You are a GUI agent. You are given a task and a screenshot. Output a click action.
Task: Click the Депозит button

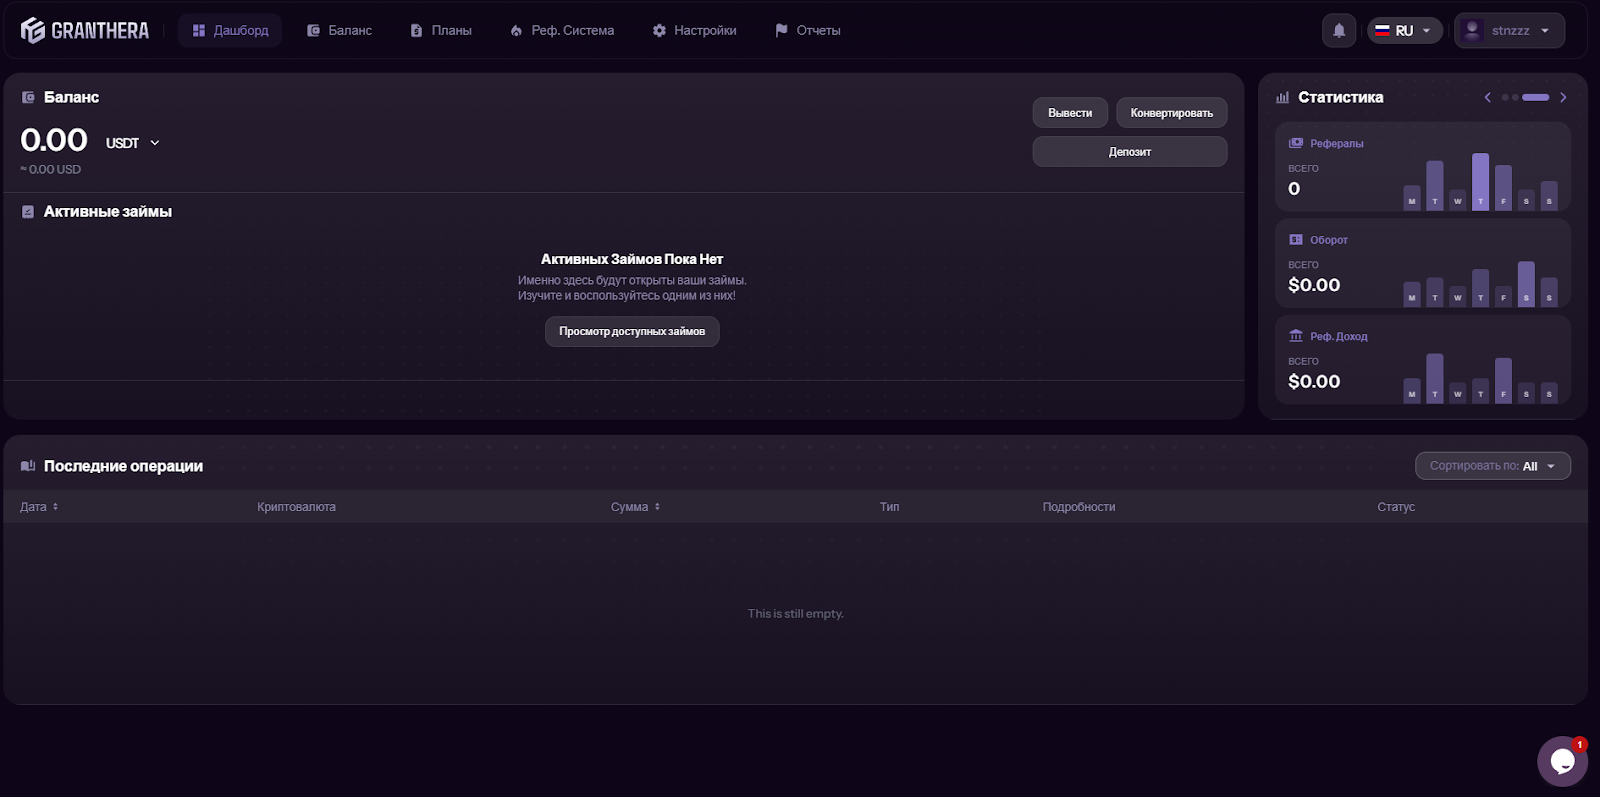[1129, 152]
